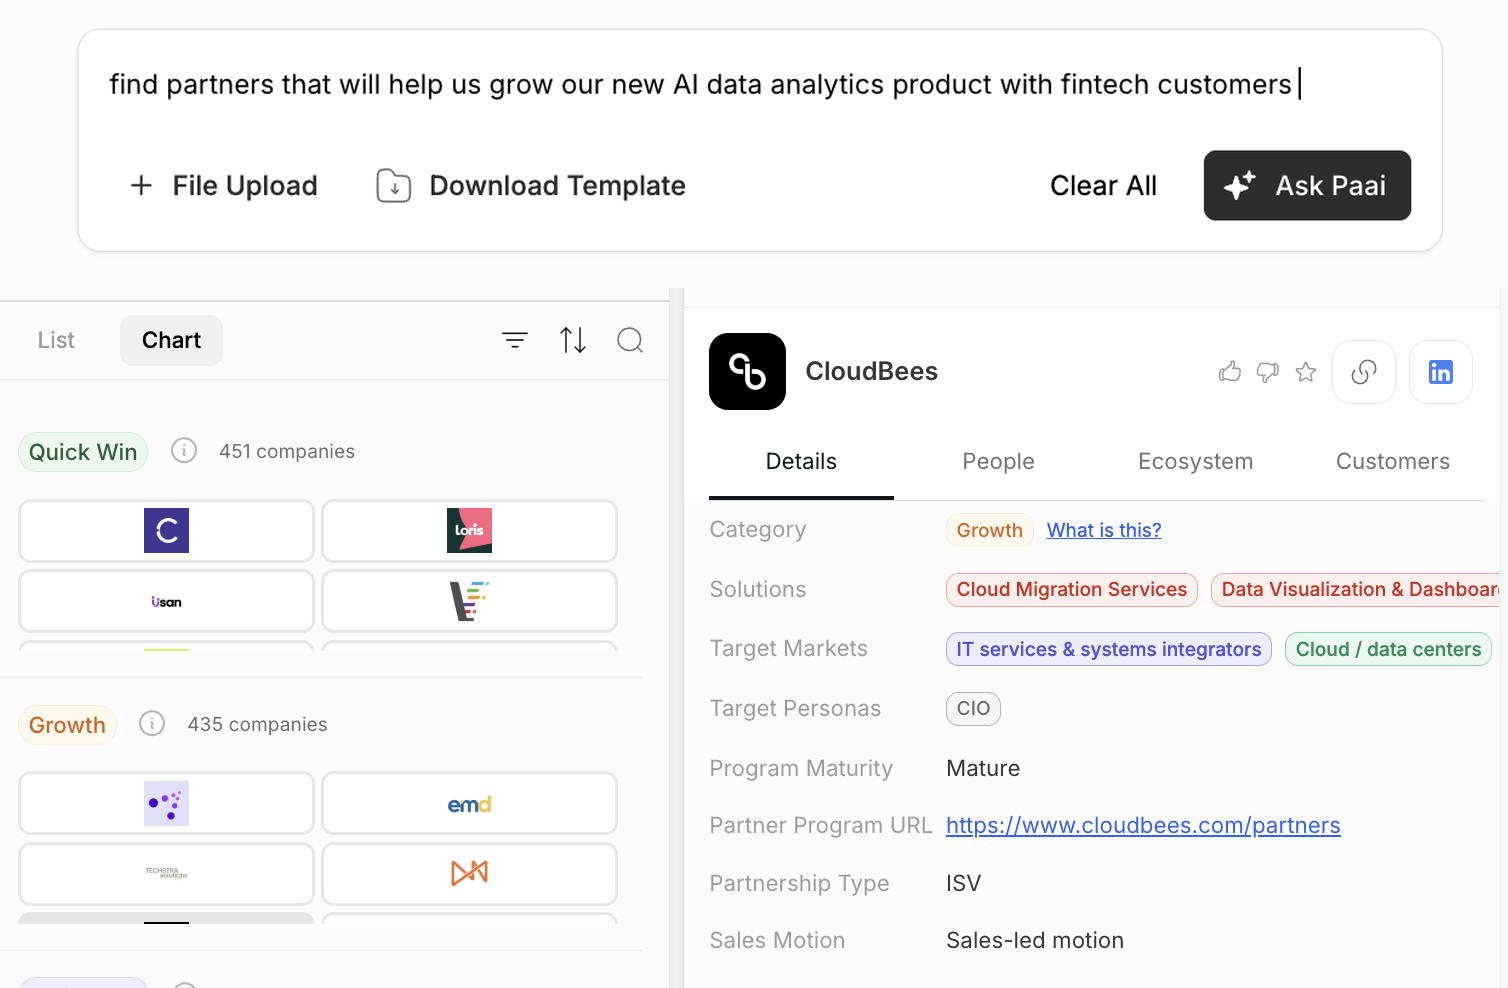The image size is (1508, 988).
Task: Select the Loris company card
Action: pos(469,531)
